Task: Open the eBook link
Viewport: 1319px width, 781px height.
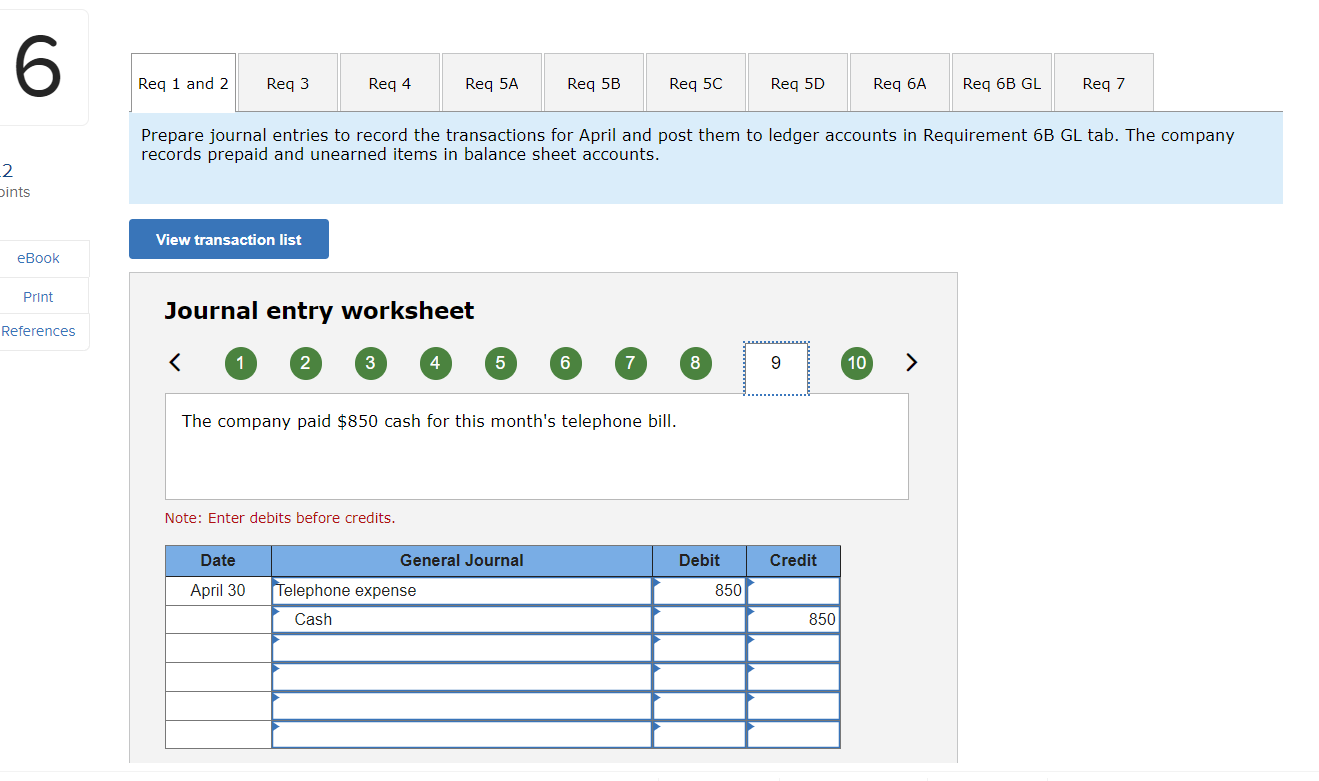Action: tap(37, 258)
